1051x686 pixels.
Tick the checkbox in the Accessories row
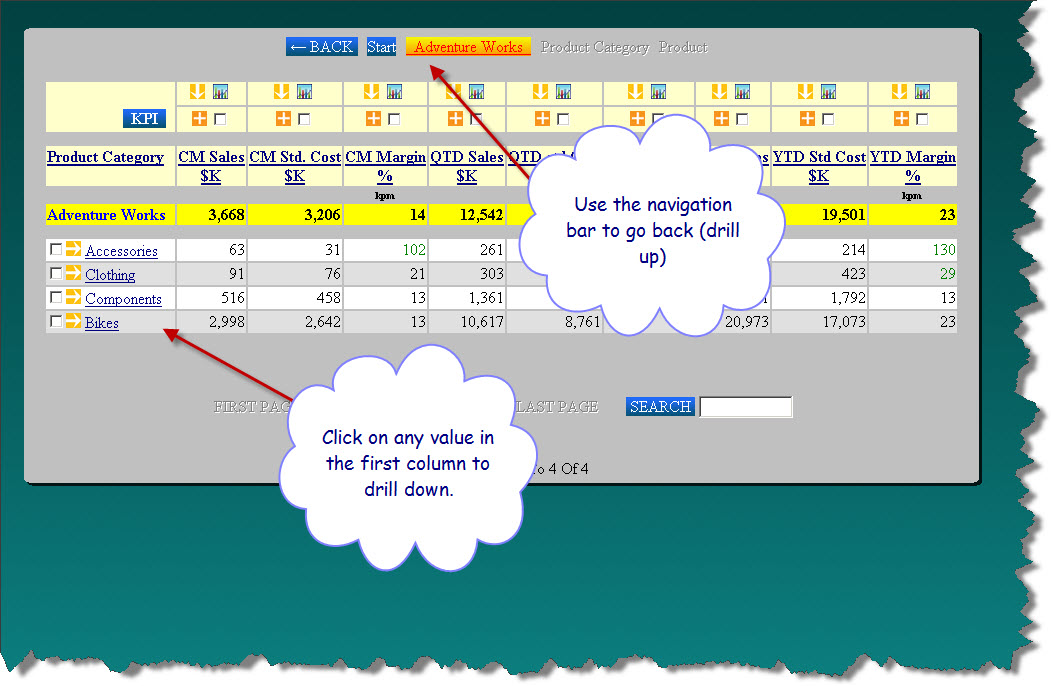pyautogui.click(x=56, y=249)
